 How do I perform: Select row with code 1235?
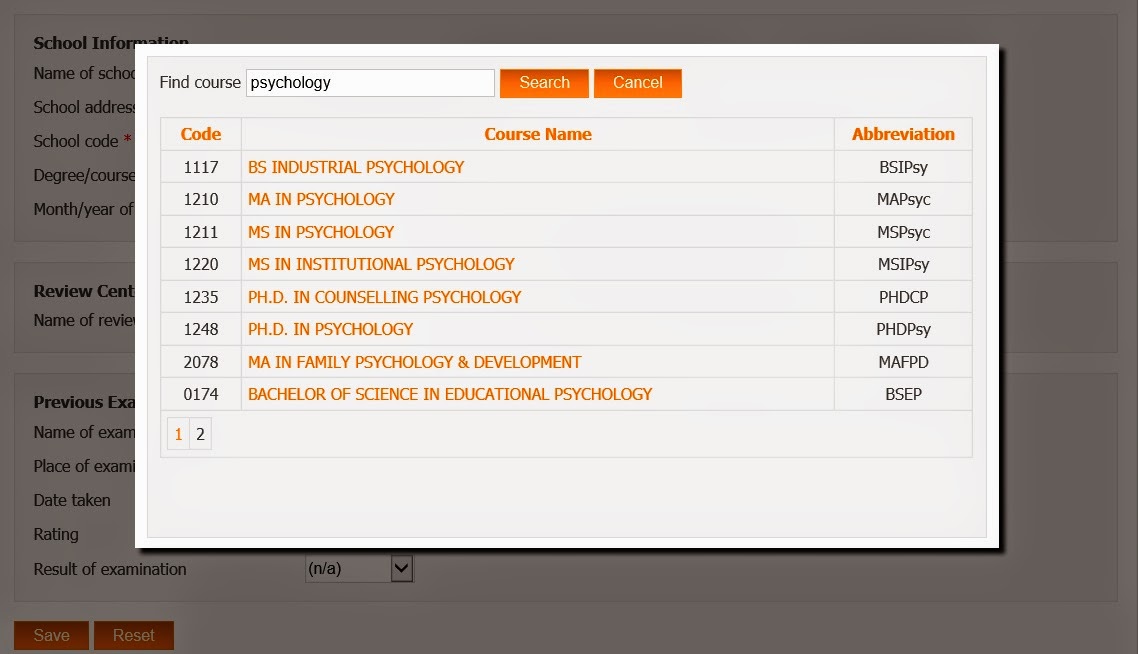(200, 297)
